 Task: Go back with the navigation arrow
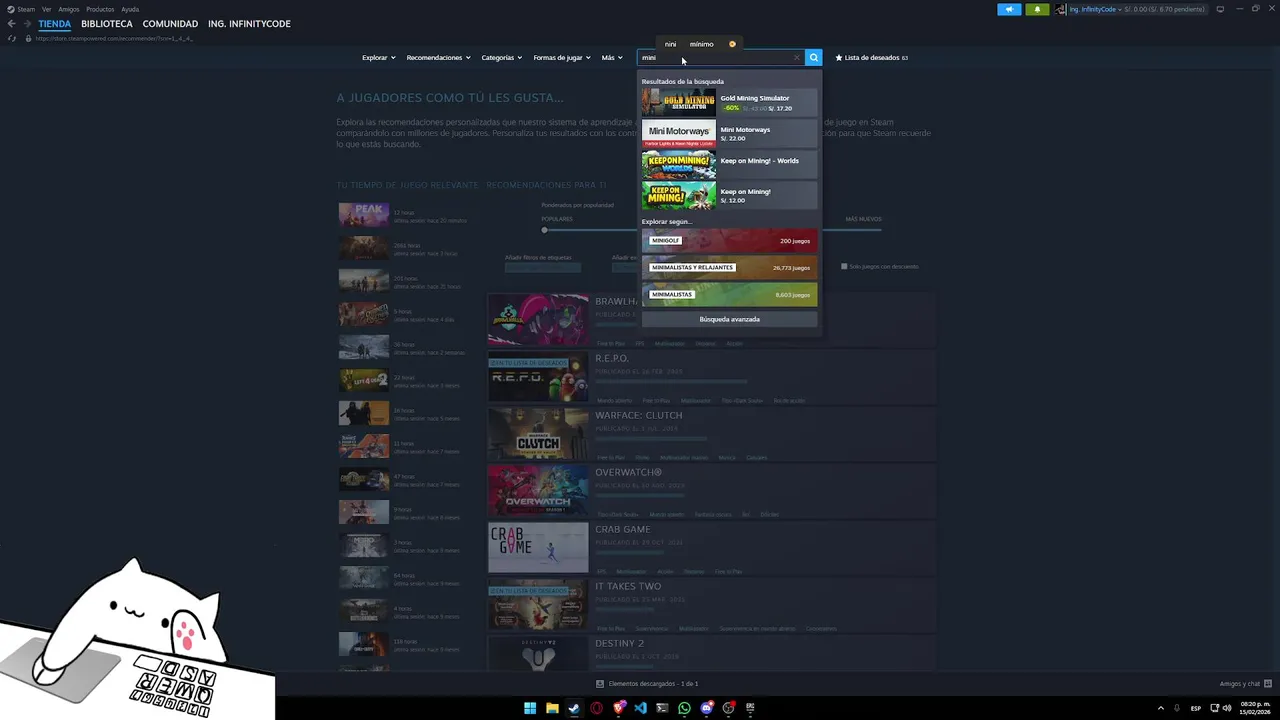coord(12,24)
